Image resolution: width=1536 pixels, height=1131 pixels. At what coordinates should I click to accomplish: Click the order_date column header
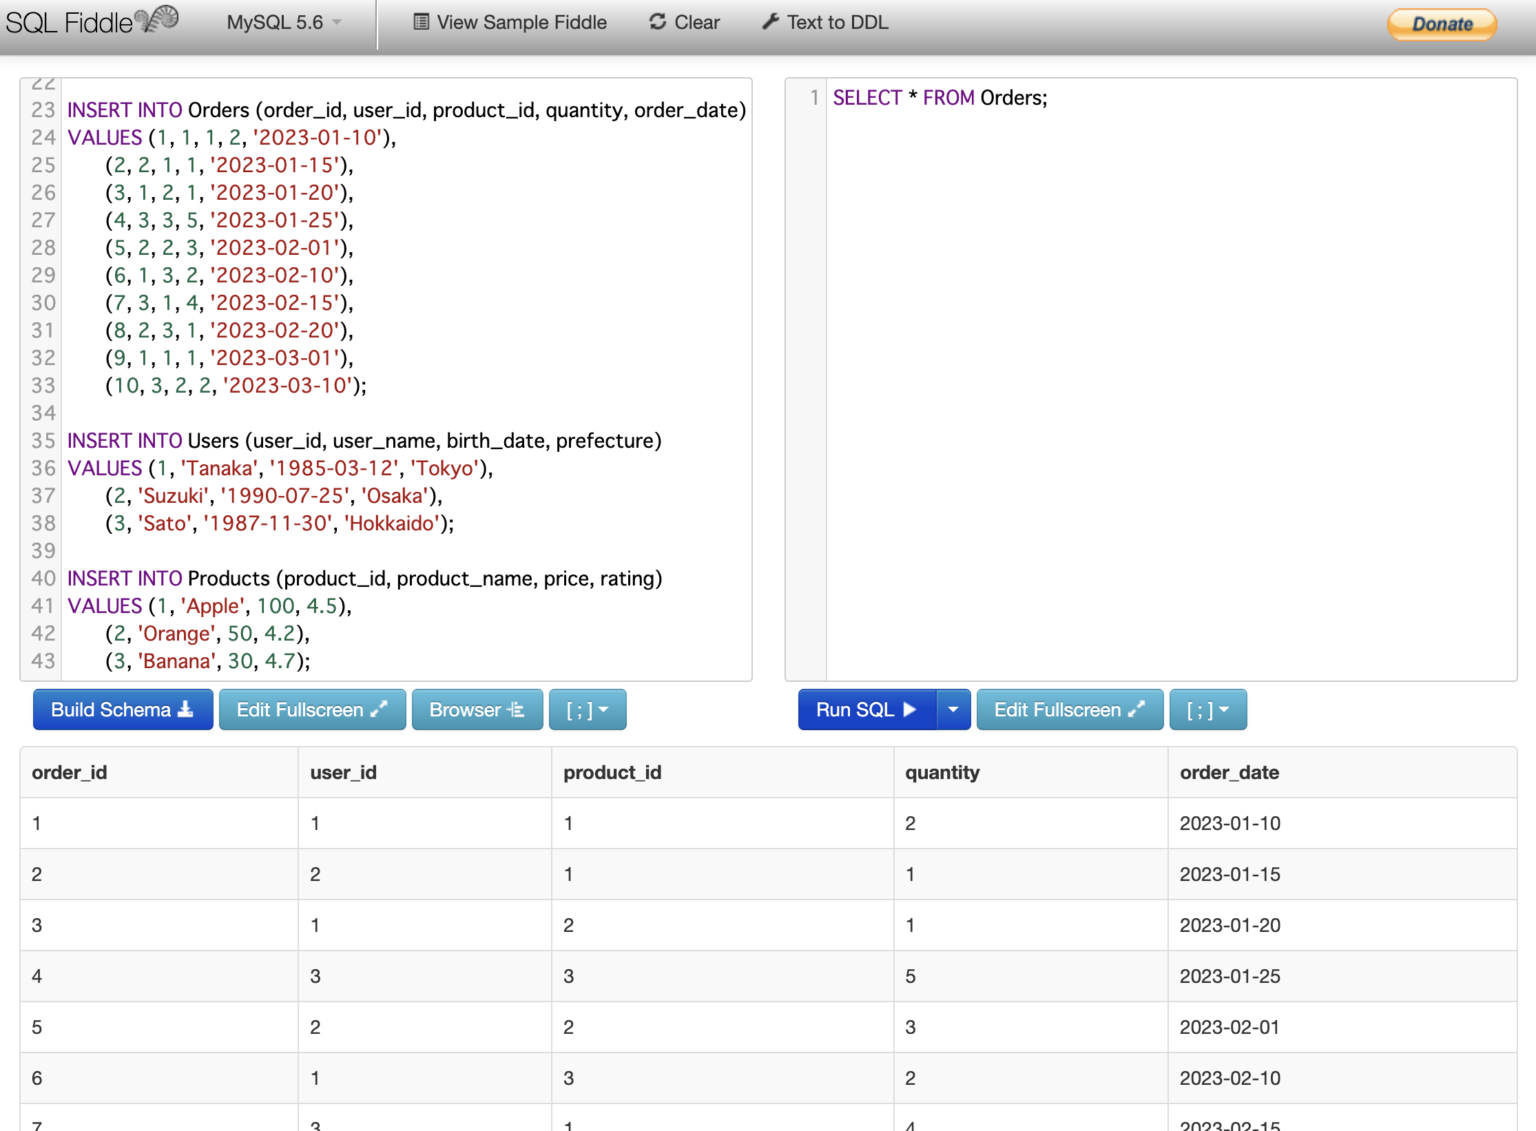pyautogui.click(x=1229, y=773)
